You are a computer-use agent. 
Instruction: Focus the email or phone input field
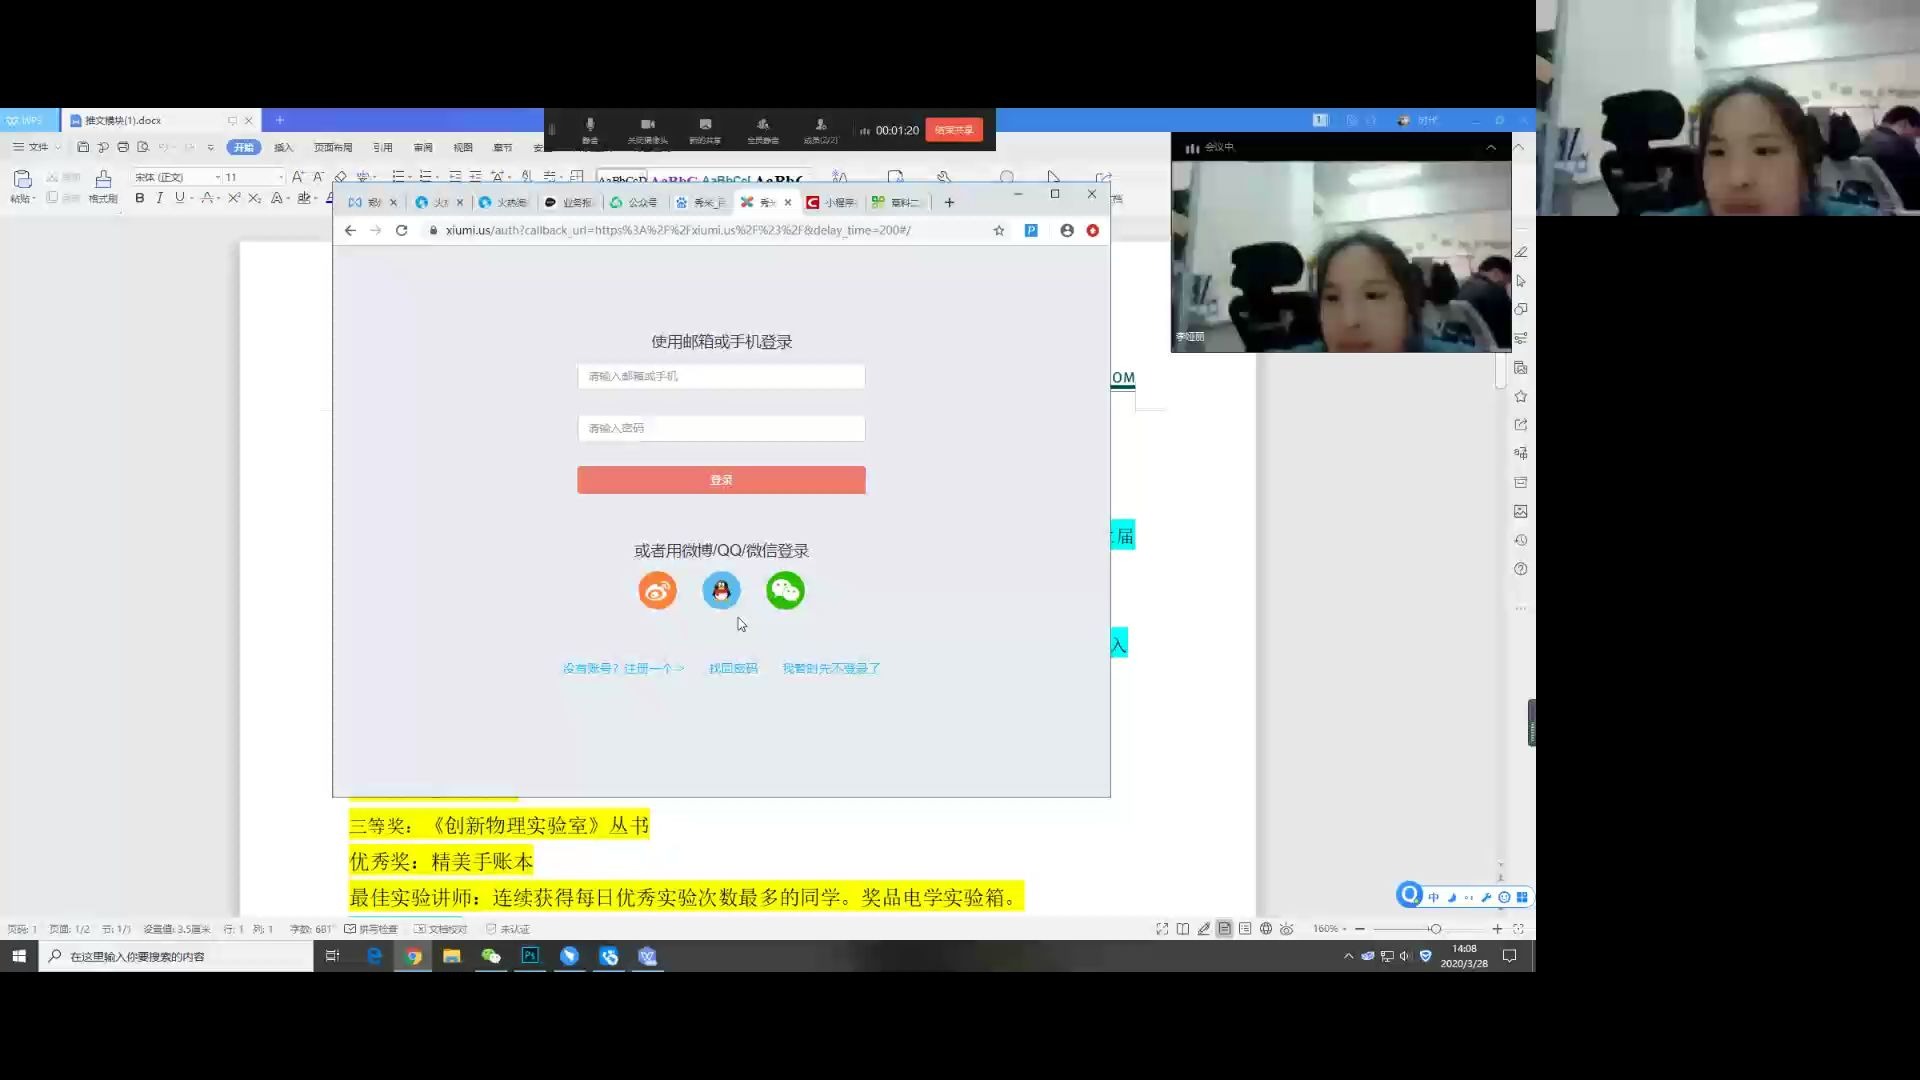tap(721, 376)
